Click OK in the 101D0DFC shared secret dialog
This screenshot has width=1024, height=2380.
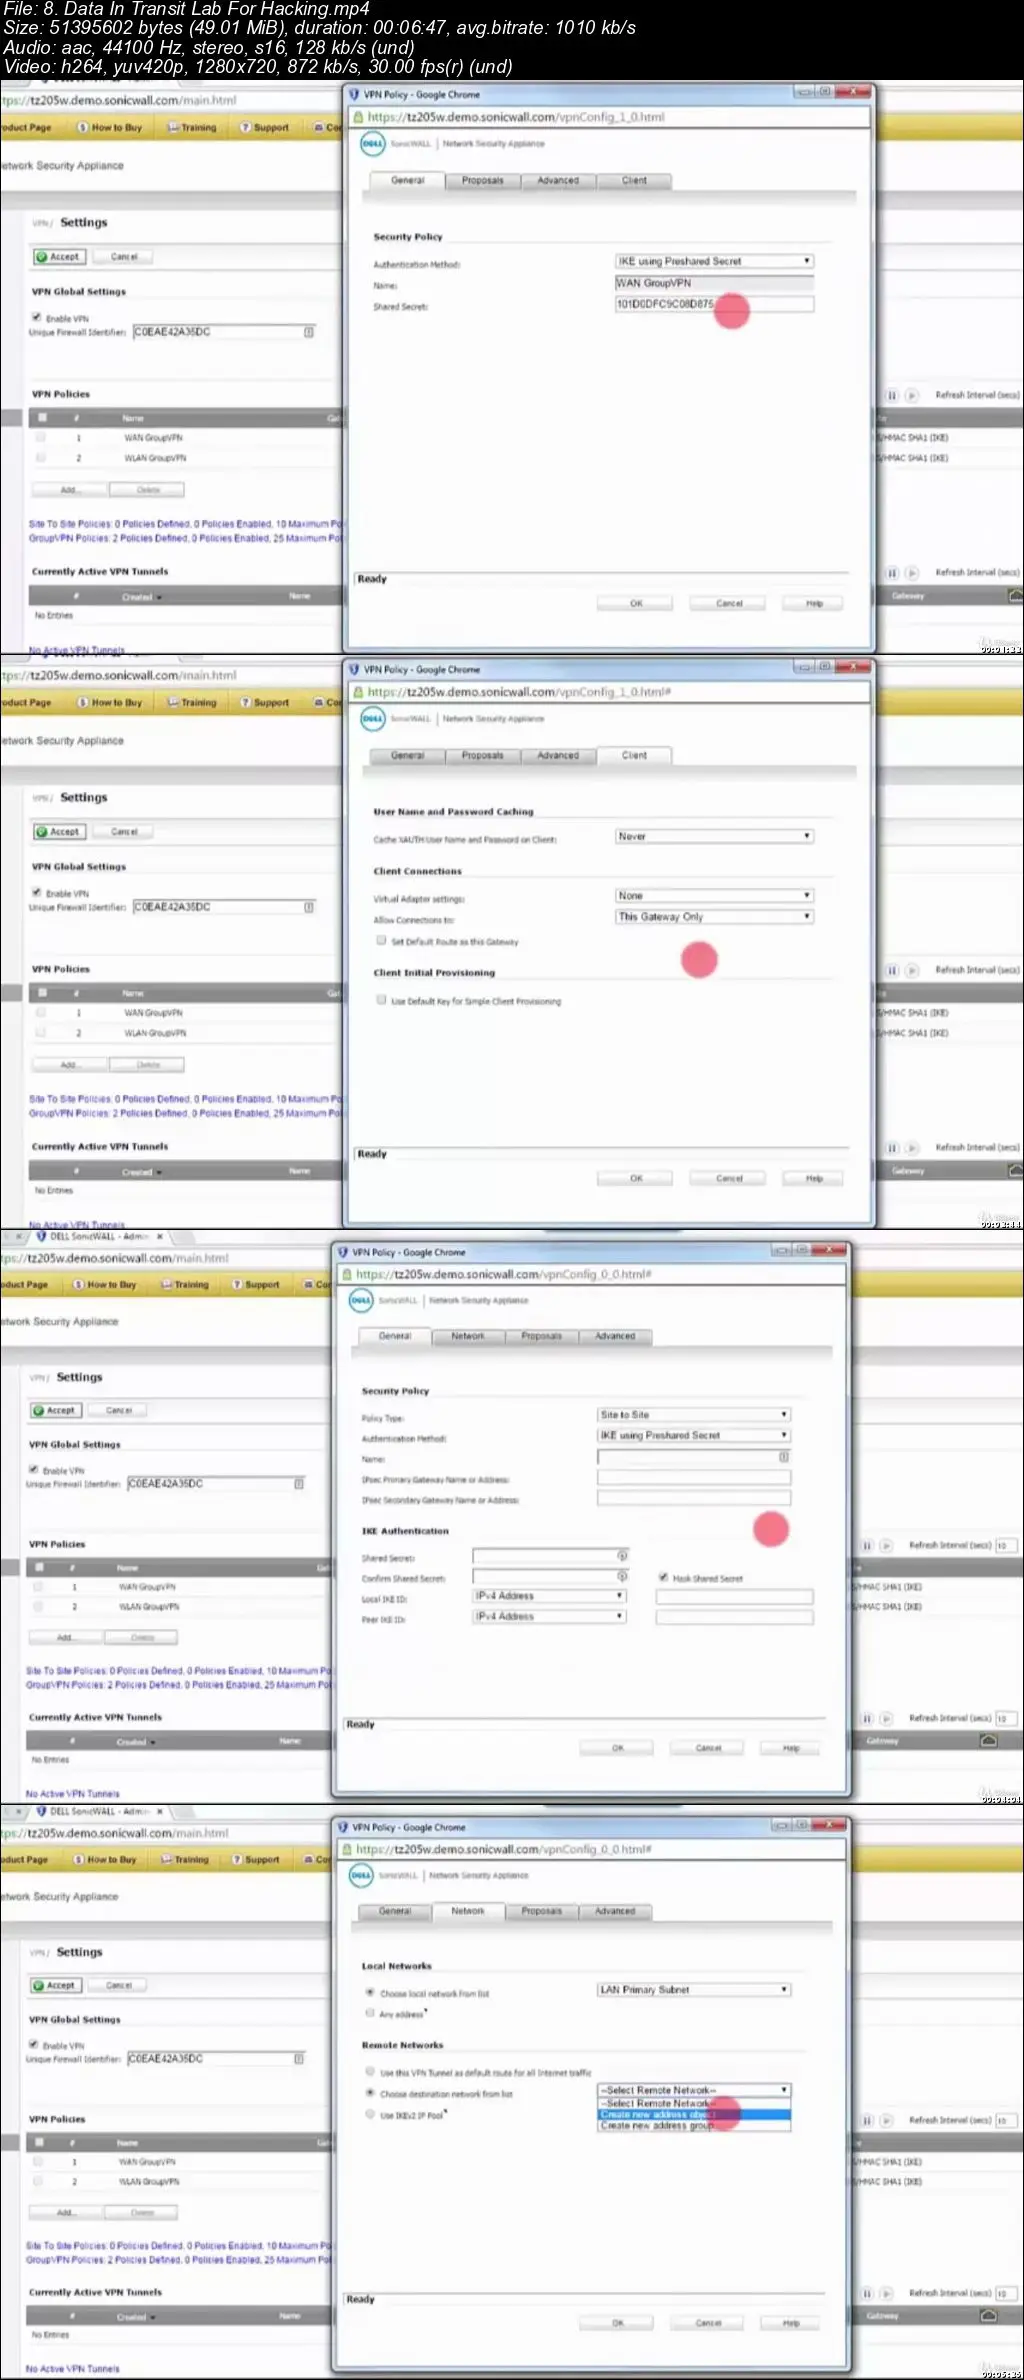point(635,603)
